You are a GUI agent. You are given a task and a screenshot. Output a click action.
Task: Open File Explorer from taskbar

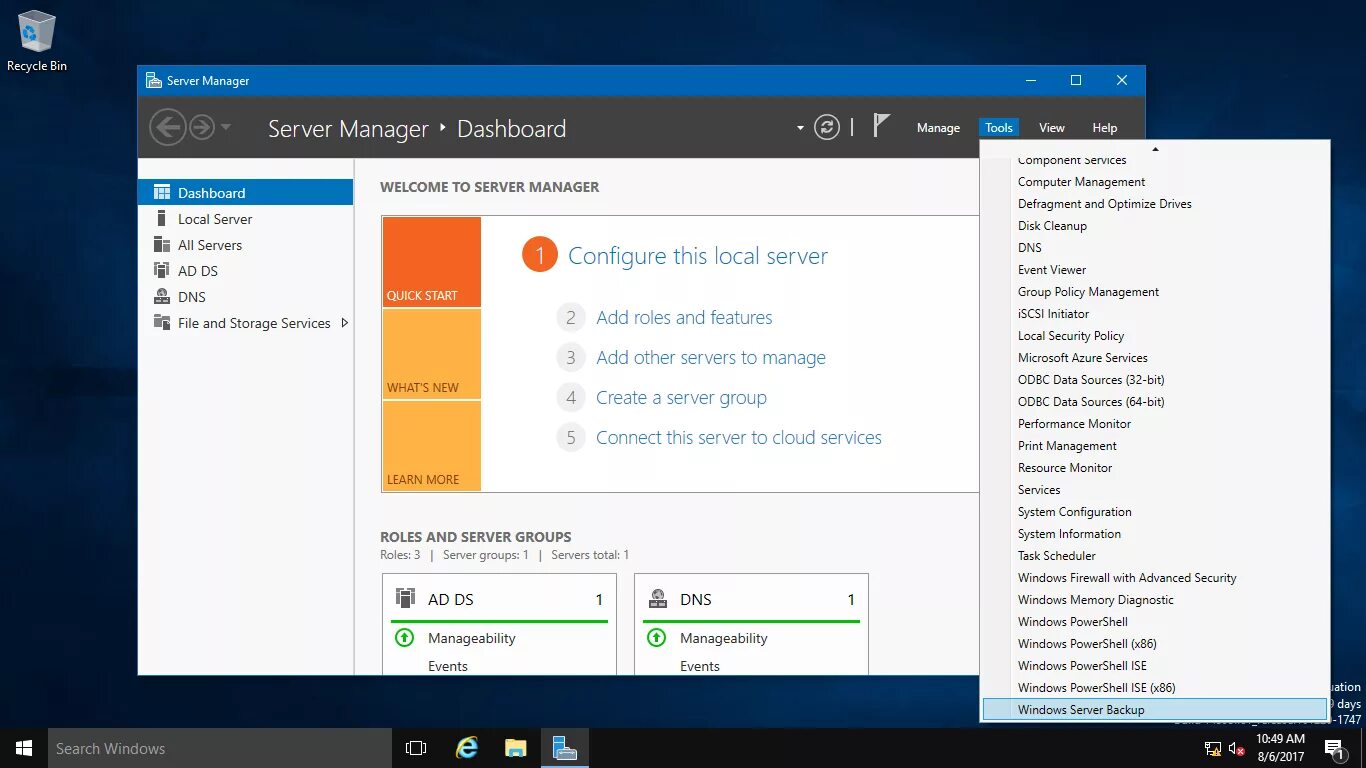pos(515,748)
